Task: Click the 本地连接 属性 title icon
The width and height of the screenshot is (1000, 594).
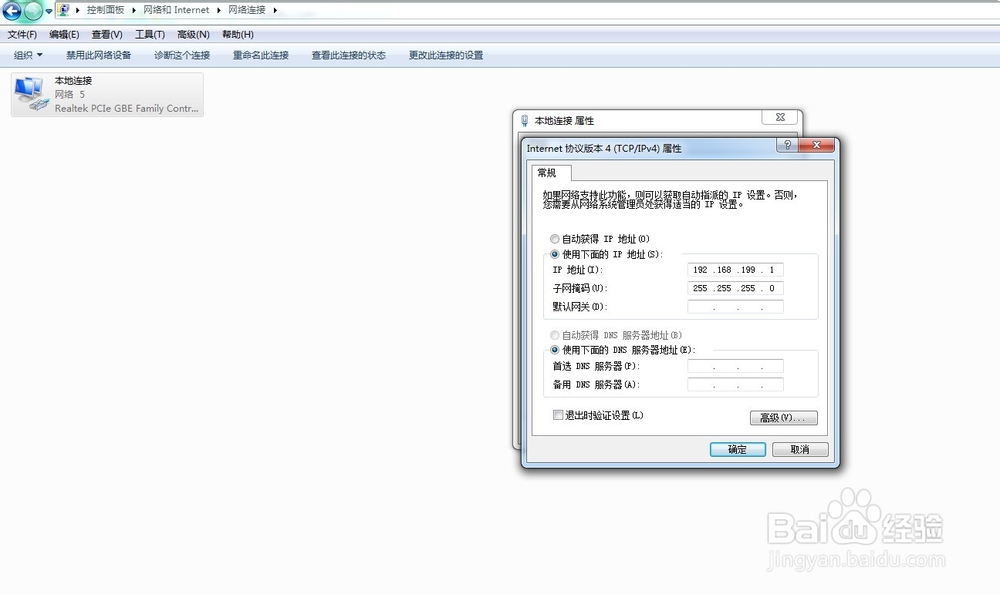Action: pos(524,121)
